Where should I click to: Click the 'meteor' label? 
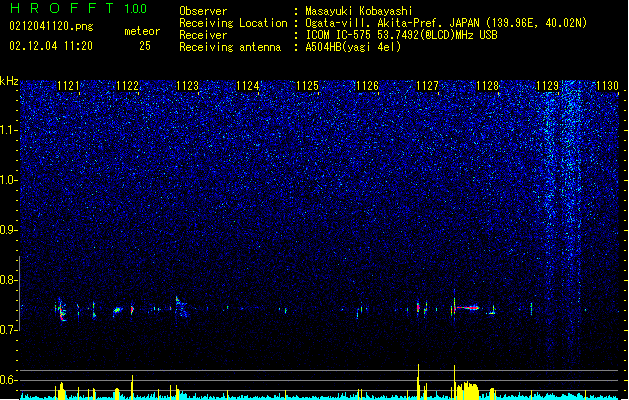point(142,31)
